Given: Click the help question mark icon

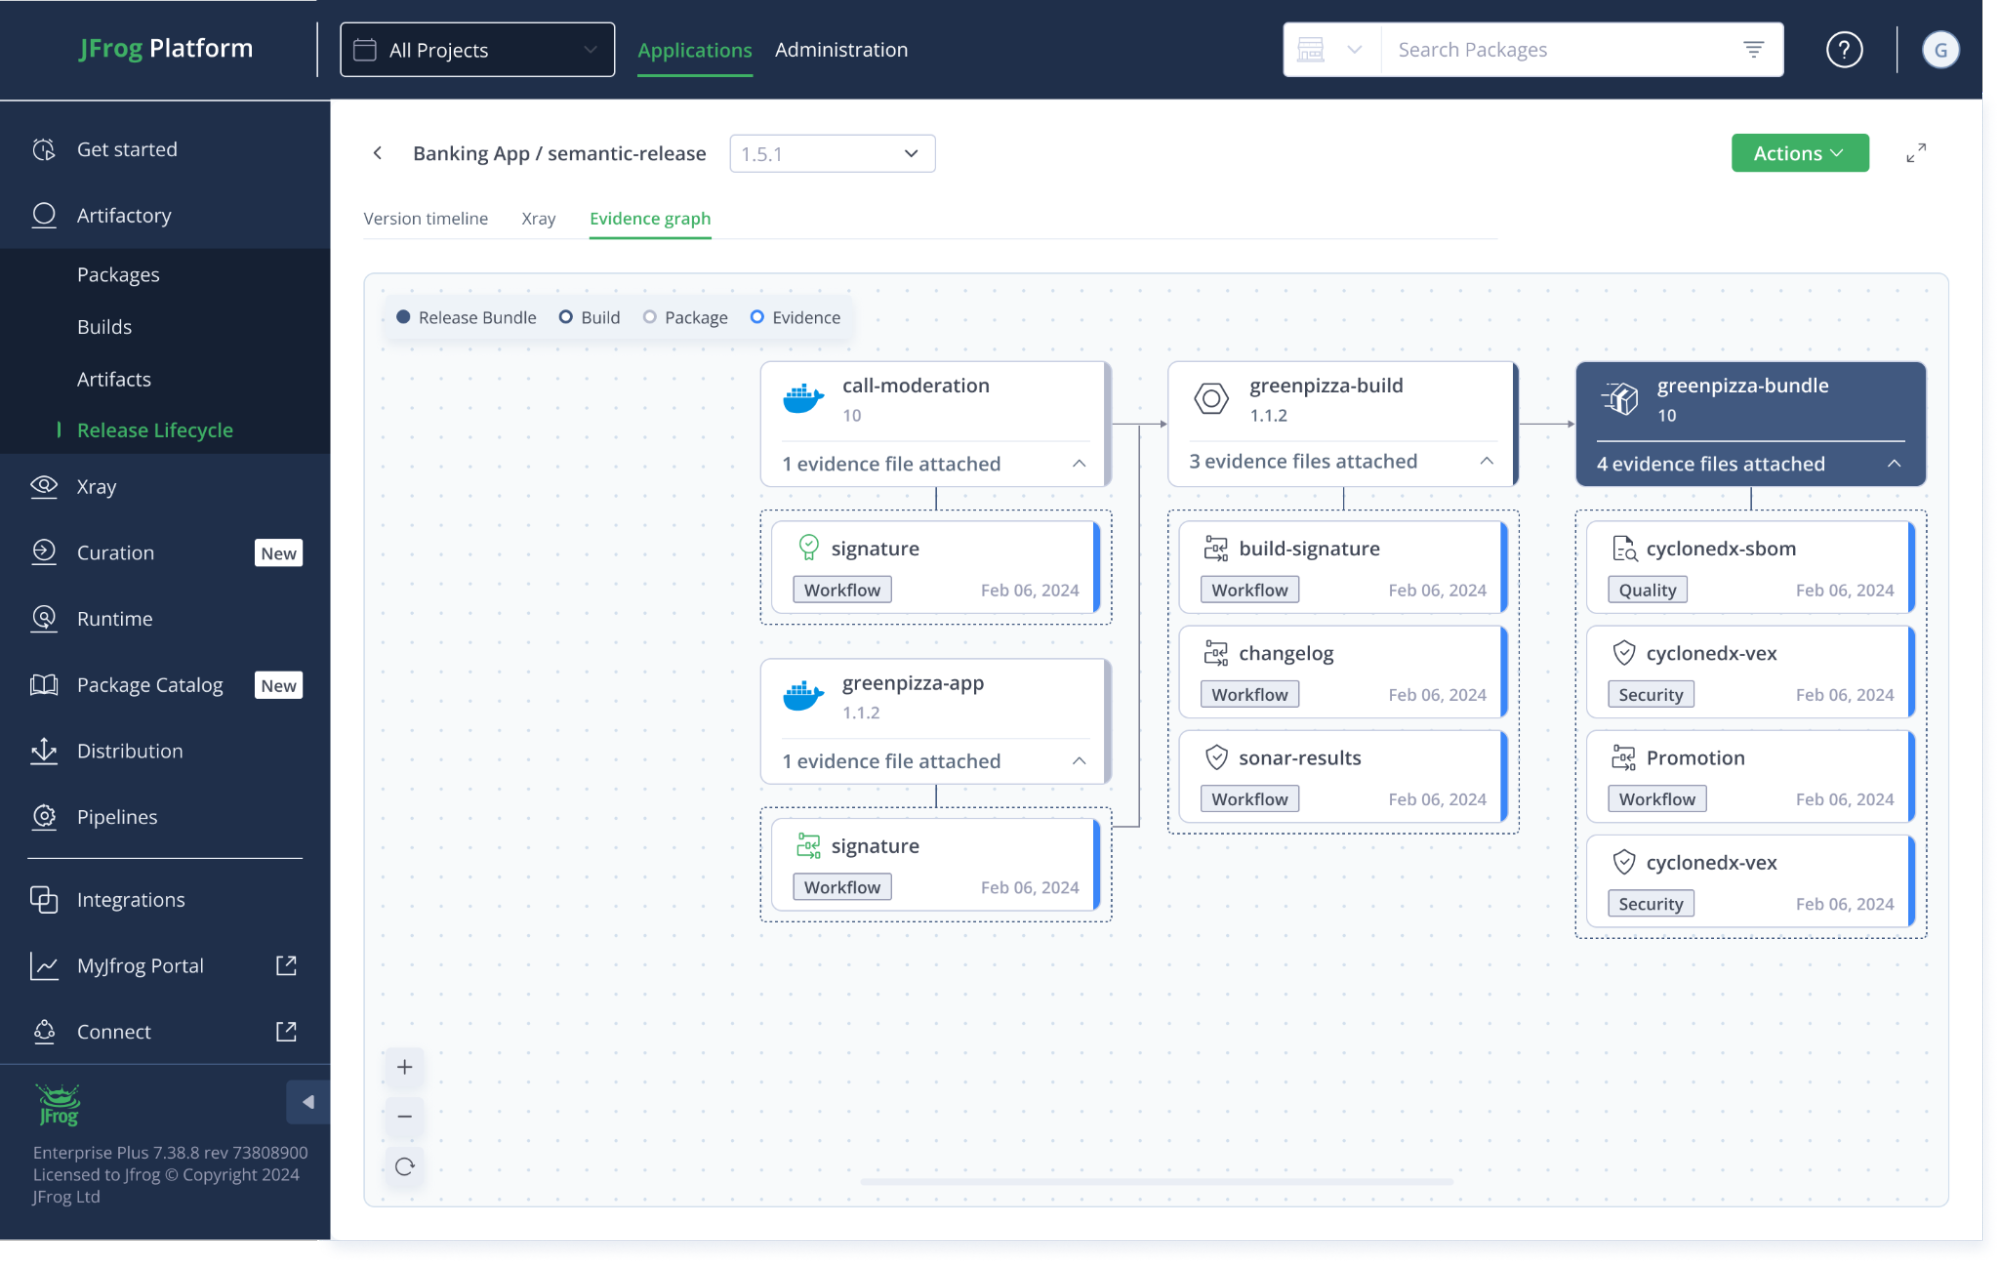Looking at the screenshot, I should pyautogui.click(x=1843, y=49).
